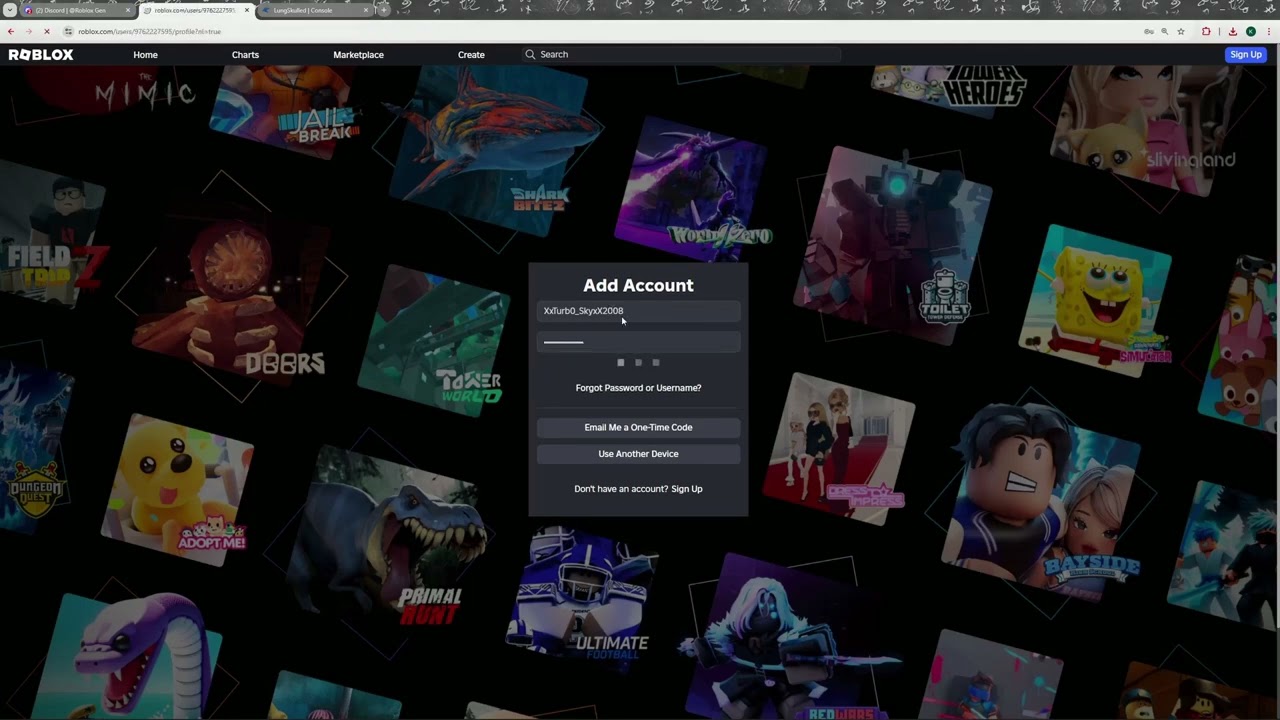The height and width of the screenshot is (720, 1280).
Task: Click the Tower Heroes game thumbnail
Action: pyautogui.click(x=948, y=90)
